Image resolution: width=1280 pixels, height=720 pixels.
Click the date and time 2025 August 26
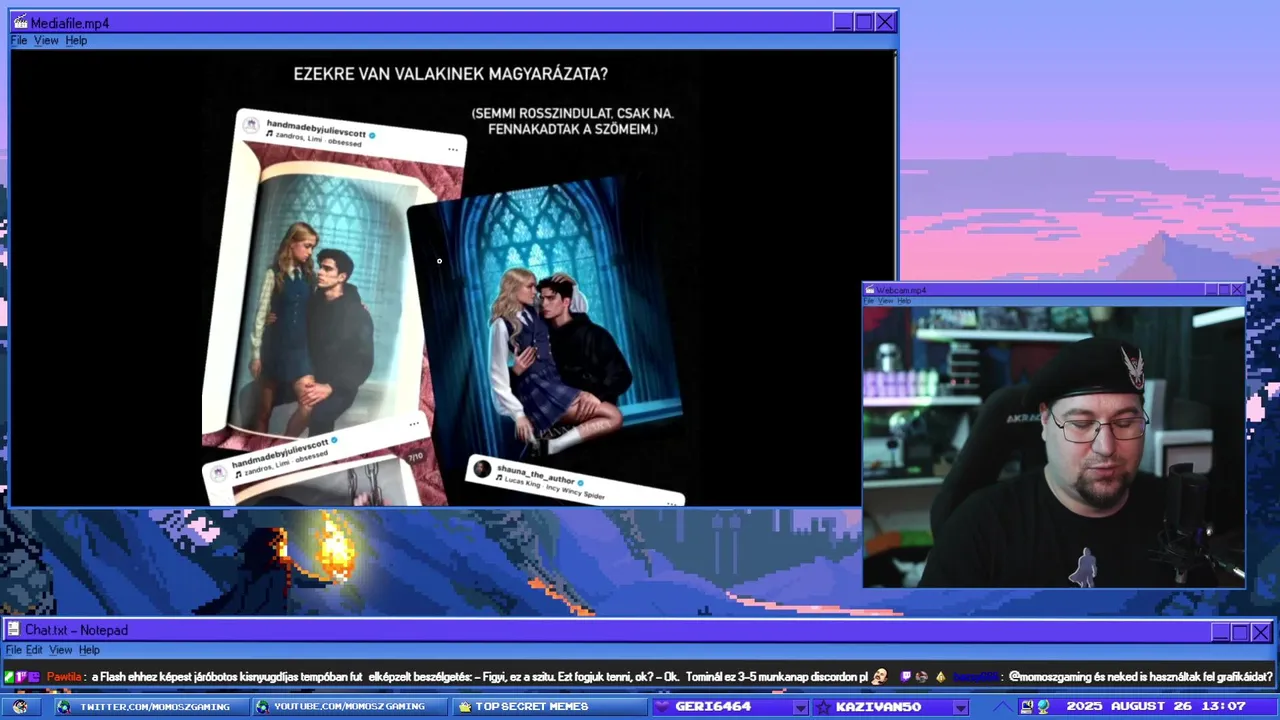click(x=1156, y=707)
